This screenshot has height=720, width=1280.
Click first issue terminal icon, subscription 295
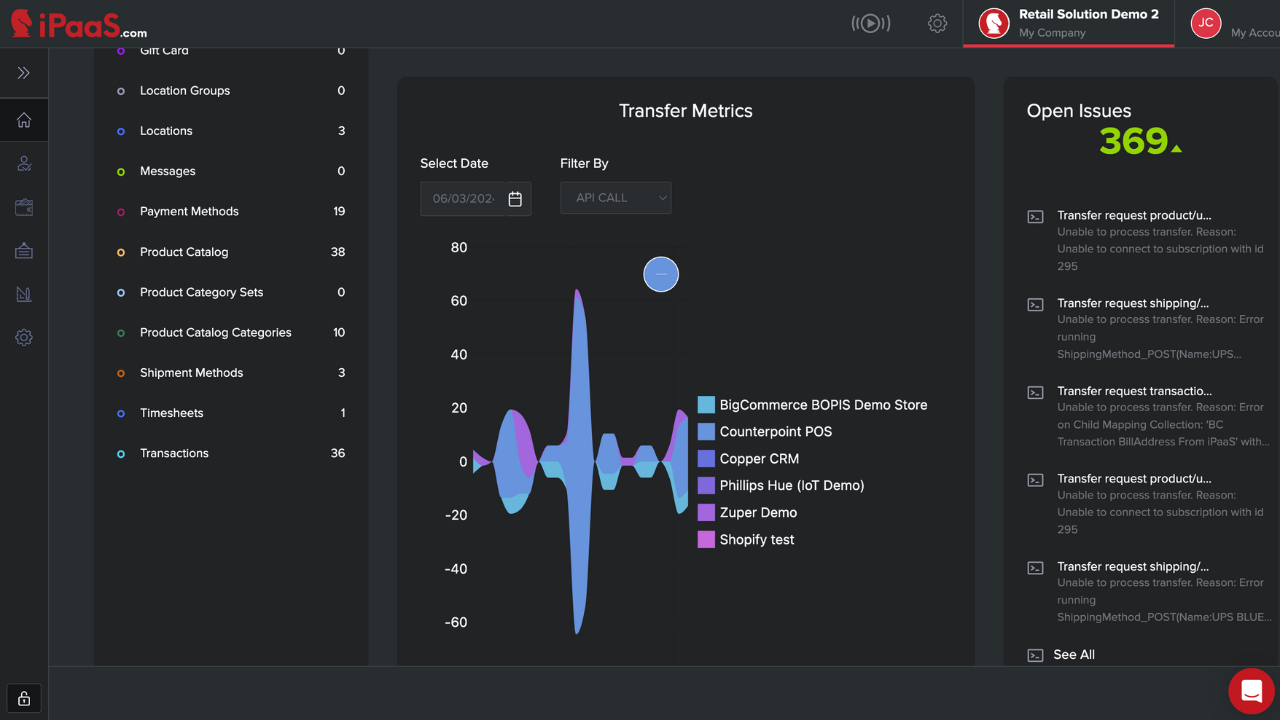(x=1036, y=216)
